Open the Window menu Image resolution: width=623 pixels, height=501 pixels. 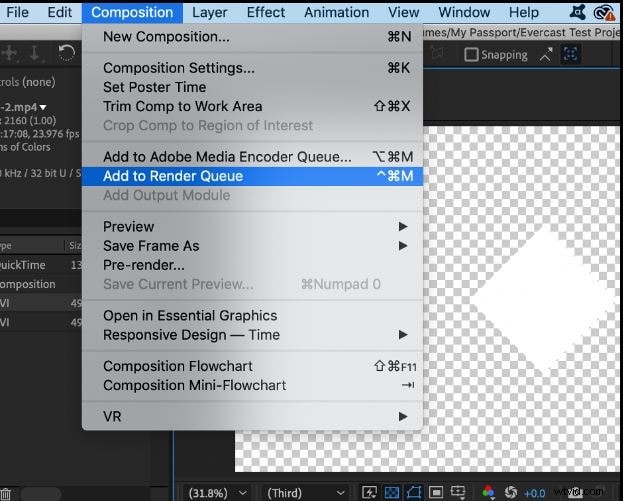coord(464,12)
